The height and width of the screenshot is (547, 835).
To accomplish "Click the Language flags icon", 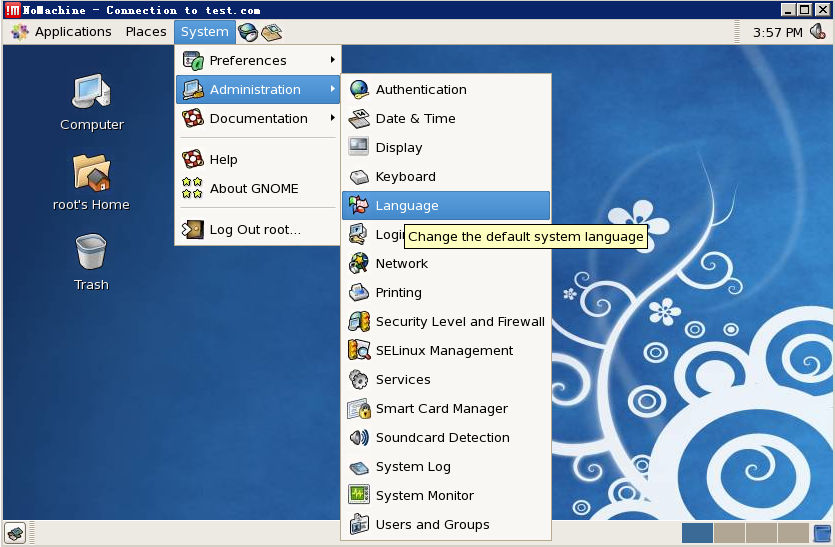I will tap(358, 205).
